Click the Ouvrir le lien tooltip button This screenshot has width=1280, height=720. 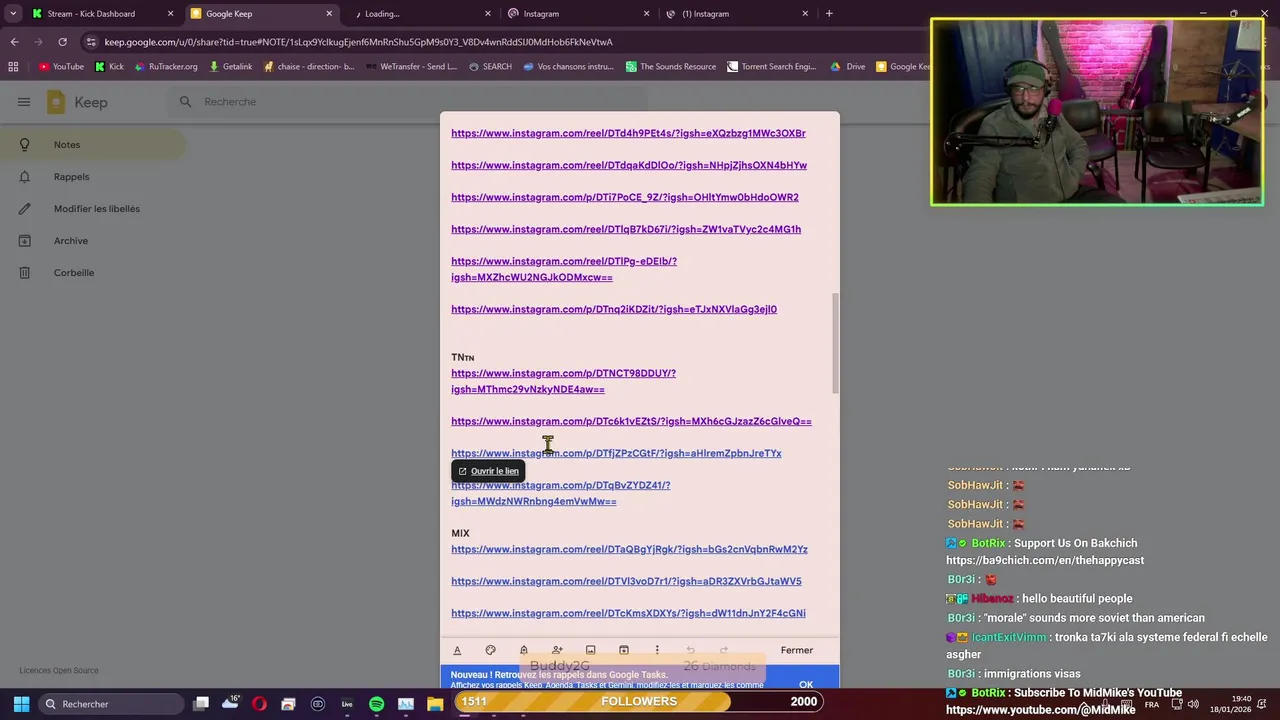point(488,471)
